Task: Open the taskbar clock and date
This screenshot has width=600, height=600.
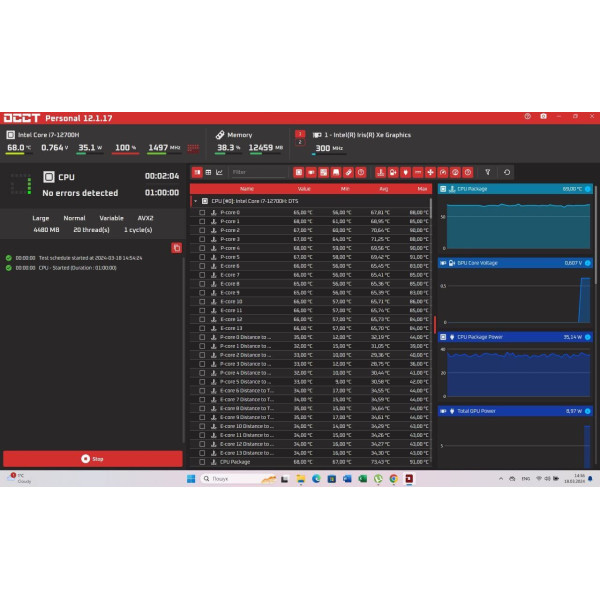Action: click(x=574, y=479)
